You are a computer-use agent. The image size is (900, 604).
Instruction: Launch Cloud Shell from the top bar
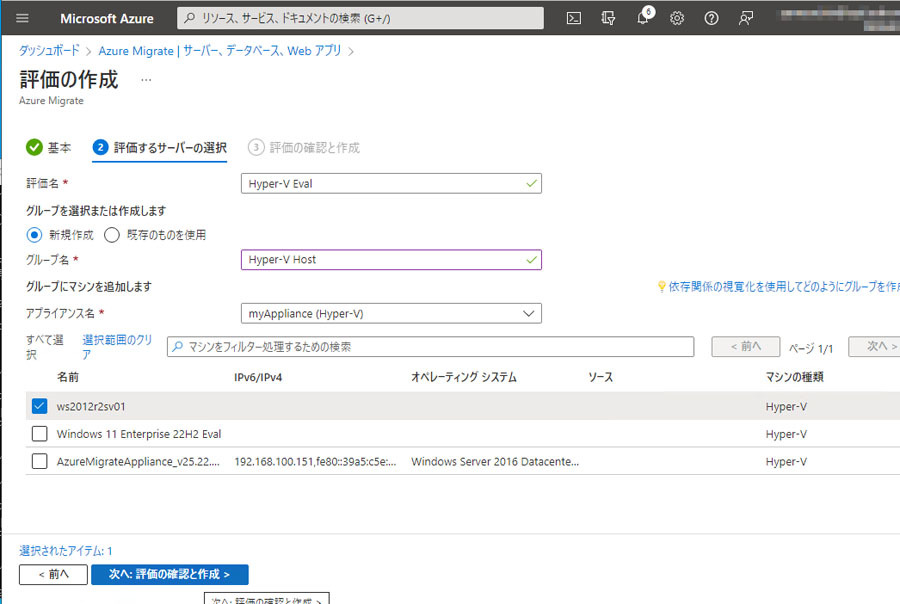pos(573,18)
